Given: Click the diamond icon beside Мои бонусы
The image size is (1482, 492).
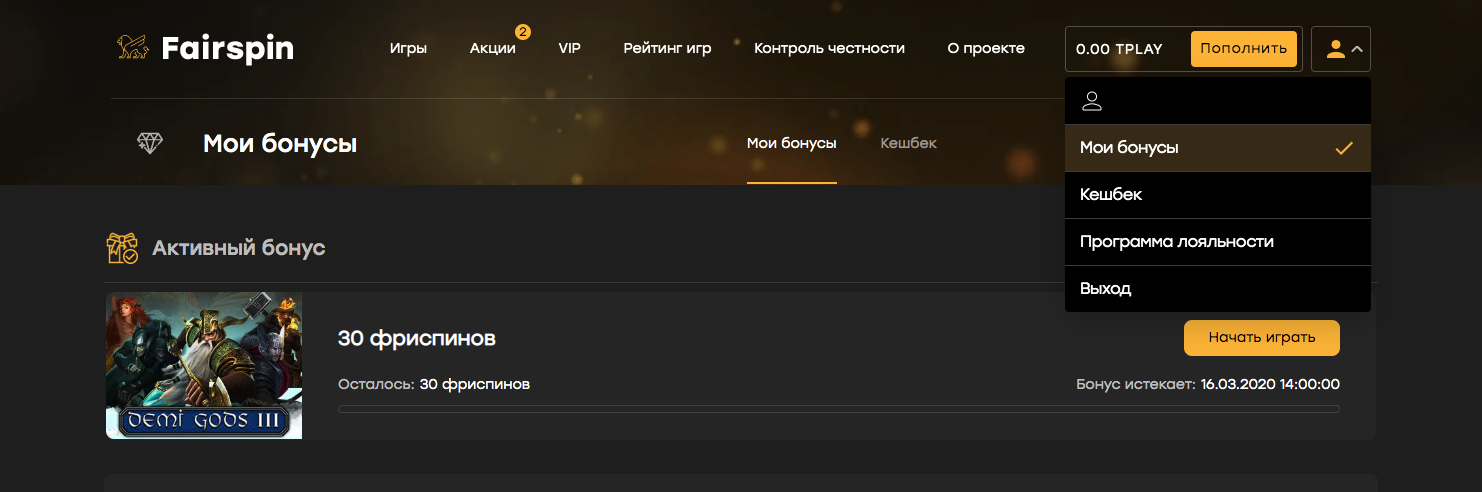Looking at the screenshot, I should tap(150, 144).
